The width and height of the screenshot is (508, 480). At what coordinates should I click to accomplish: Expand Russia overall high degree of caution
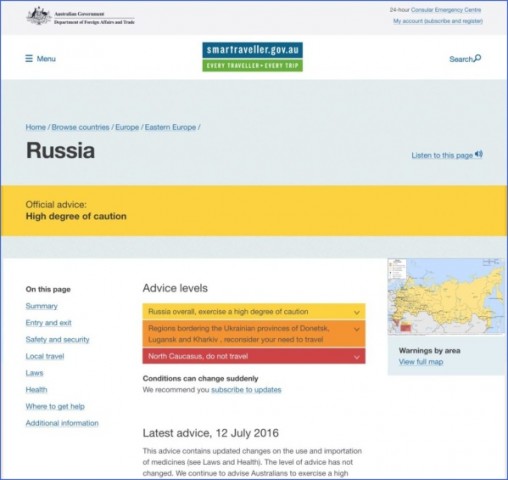click(254, 312)
